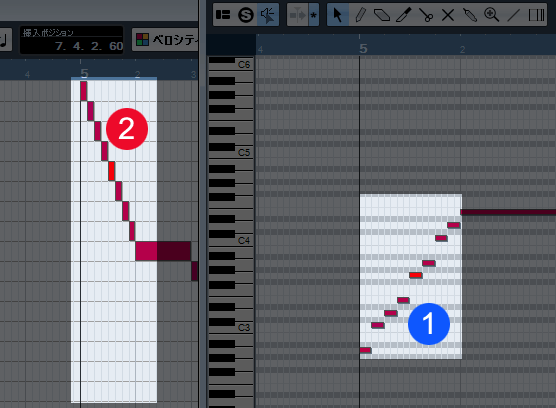
Task: Select the Mute X tool
Action: tap(448, 15)
